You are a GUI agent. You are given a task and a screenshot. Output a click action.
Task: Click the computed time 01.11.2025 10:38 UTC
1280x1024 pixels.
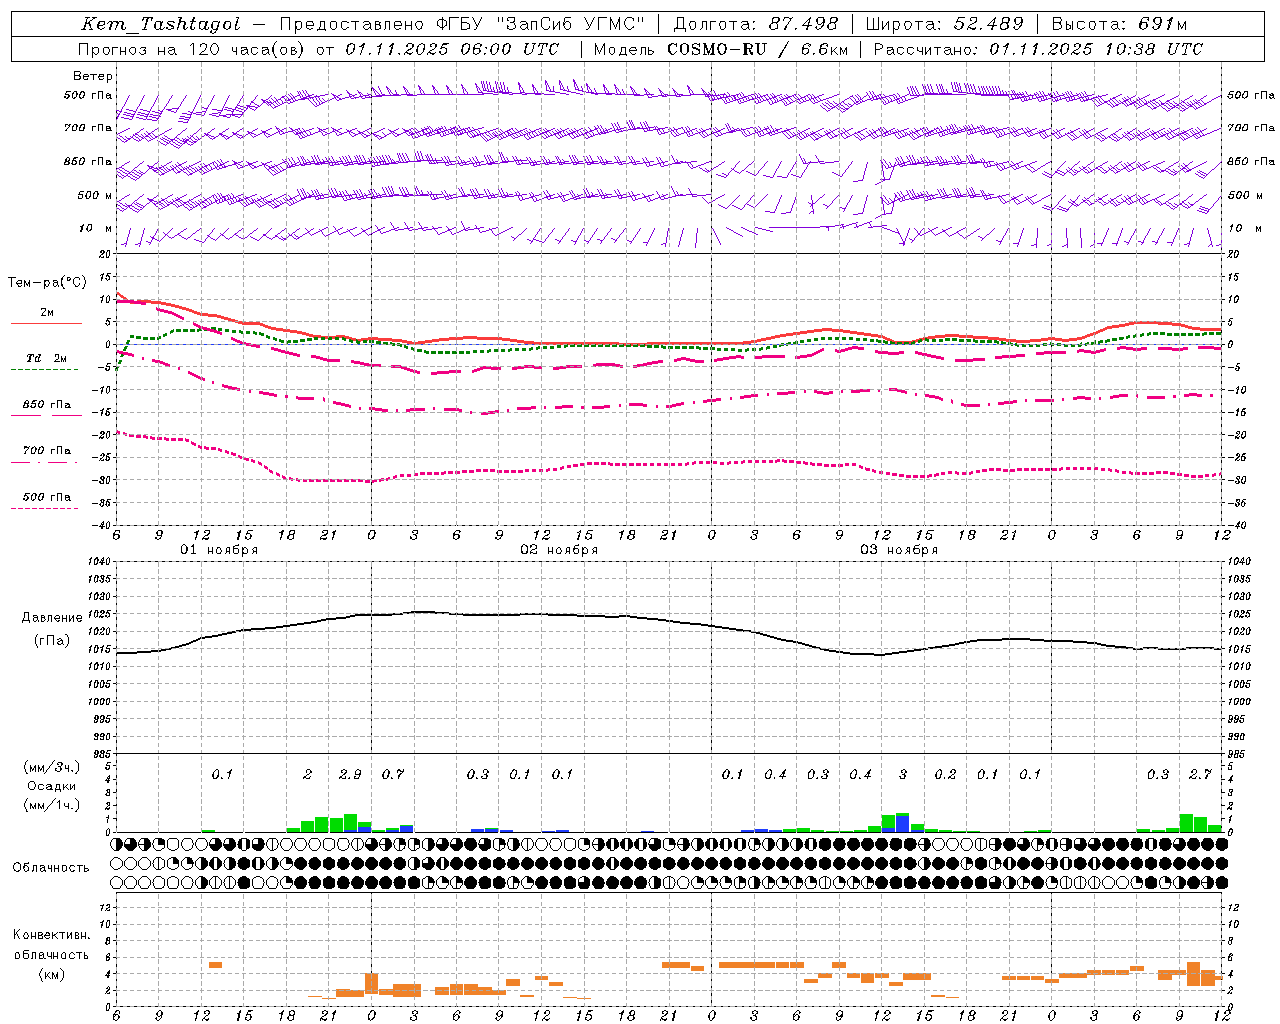pos(1096,48)
